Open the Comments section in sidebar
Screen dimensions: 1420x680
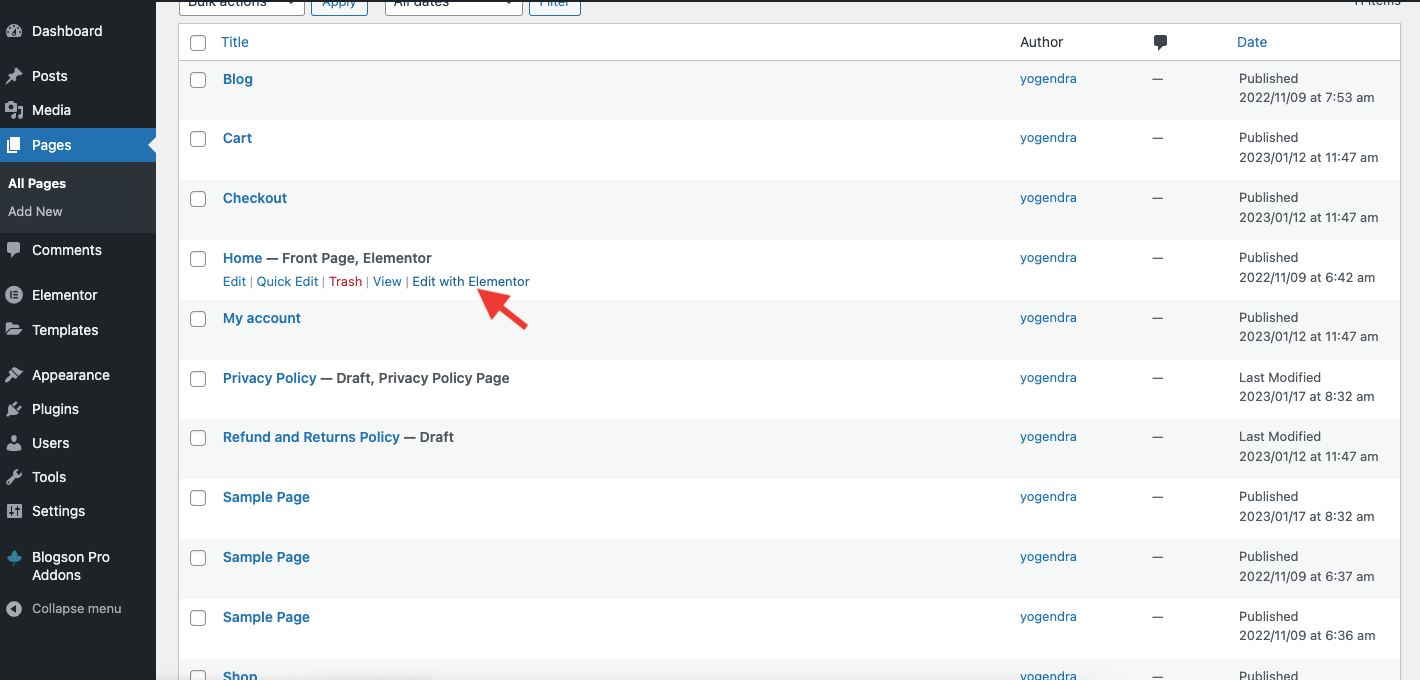coord(66,250)
